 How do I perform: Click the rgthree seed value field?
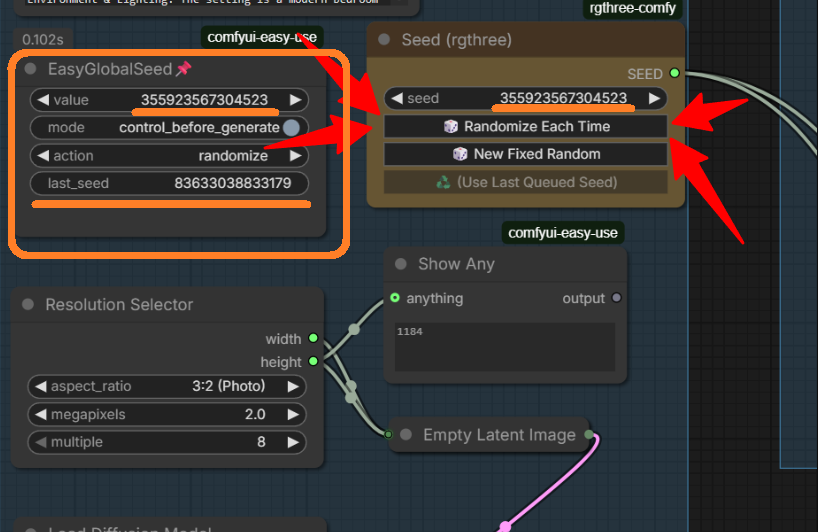click(526, 98)
